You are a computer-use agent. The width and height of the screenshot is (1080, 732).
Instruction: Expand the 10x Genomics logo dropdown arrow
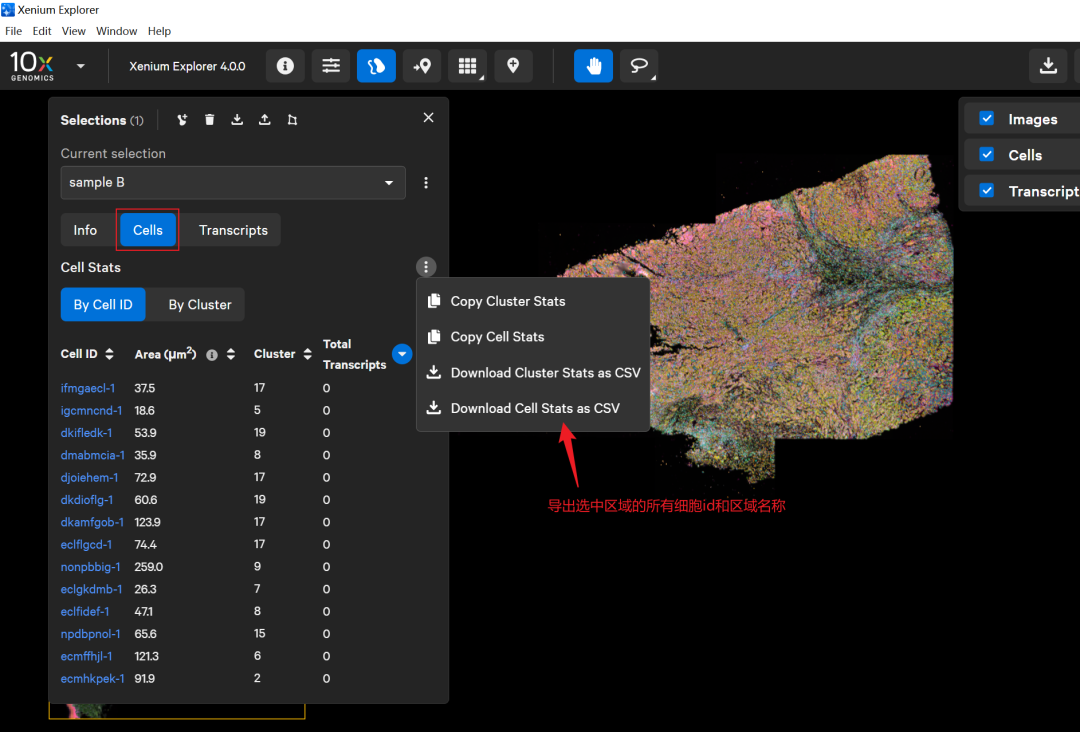pos(81,67)
